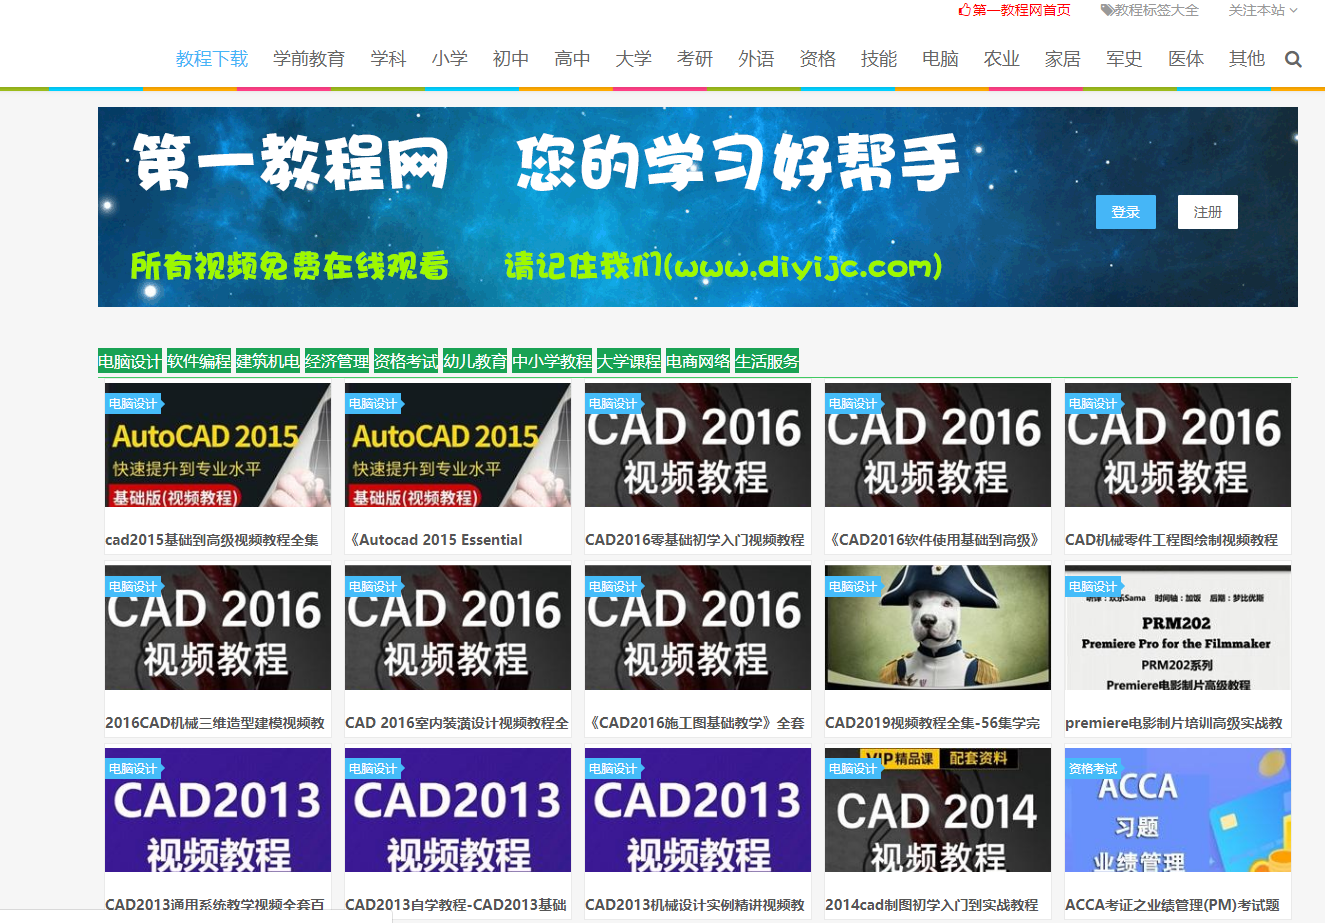Go to the 小学 section
Viewport: 1325px width, 923px height.
[450, 59]
